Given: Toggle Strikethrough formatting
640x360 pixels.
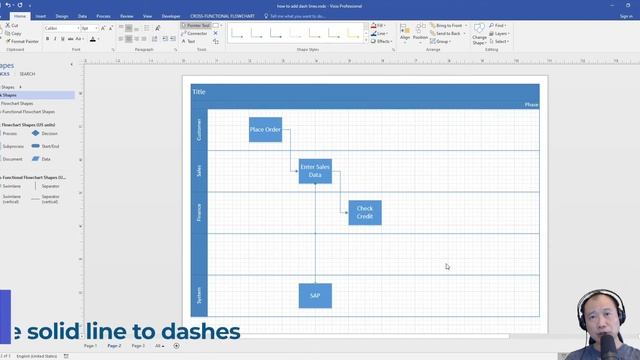Looking at the screenshot, I should (x=70, y=39).
